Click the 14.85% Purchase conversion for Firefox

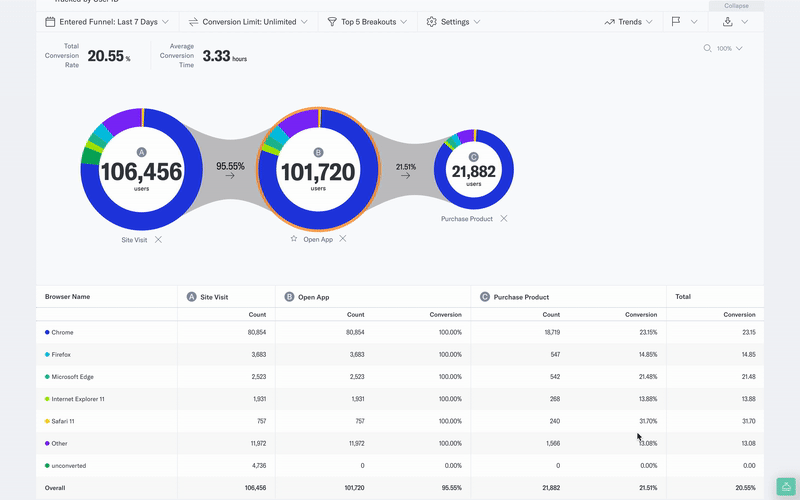(x=648, y=355)
